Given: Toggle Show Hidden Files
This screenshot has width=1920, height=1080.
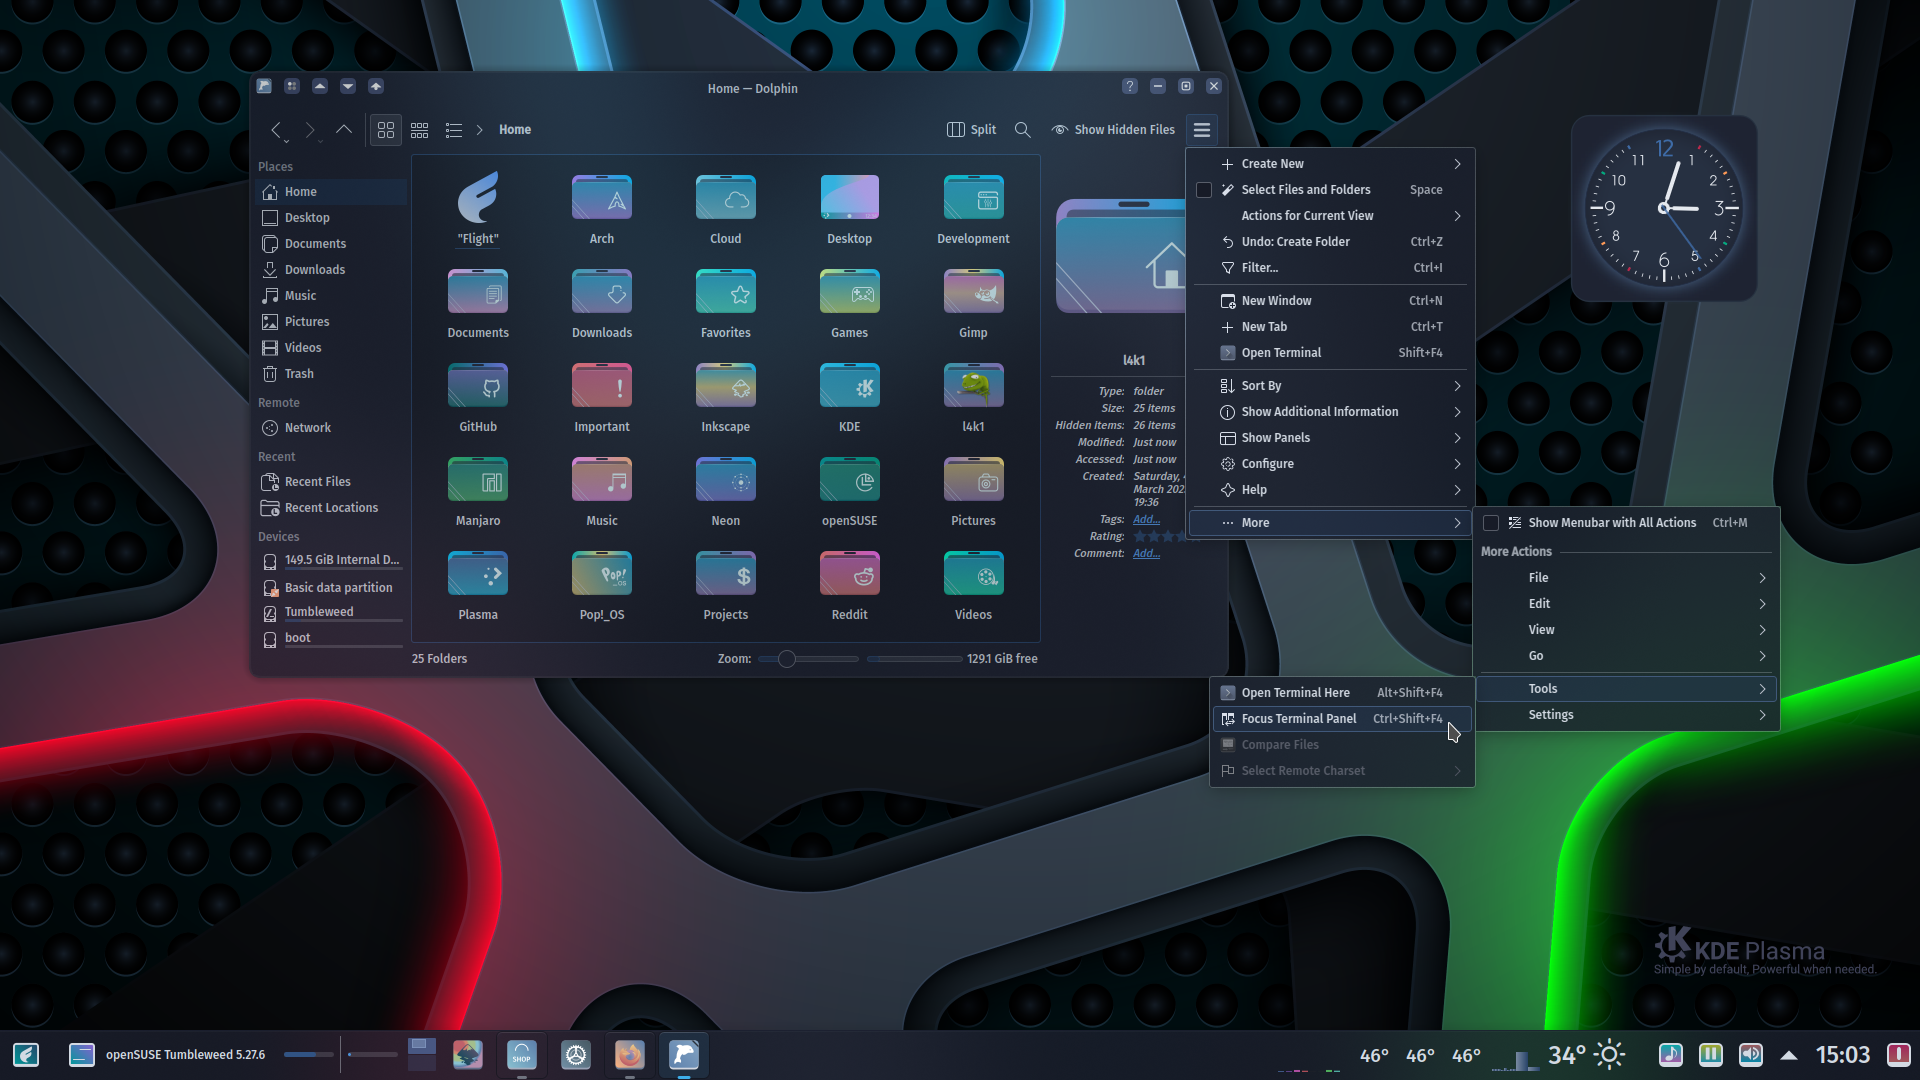Looking at the screenshot, I should point(1113,130).
